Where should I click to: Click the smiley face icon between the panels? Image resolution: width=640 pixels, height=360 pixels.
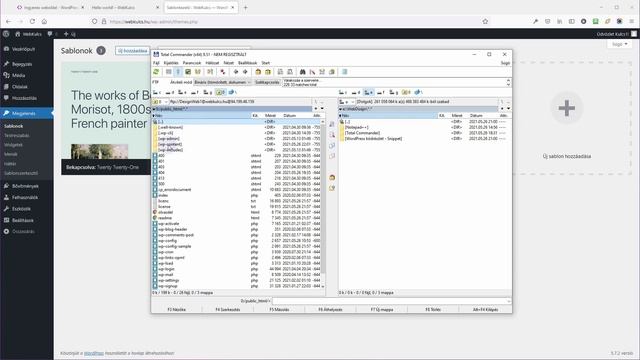click(332, 178)
